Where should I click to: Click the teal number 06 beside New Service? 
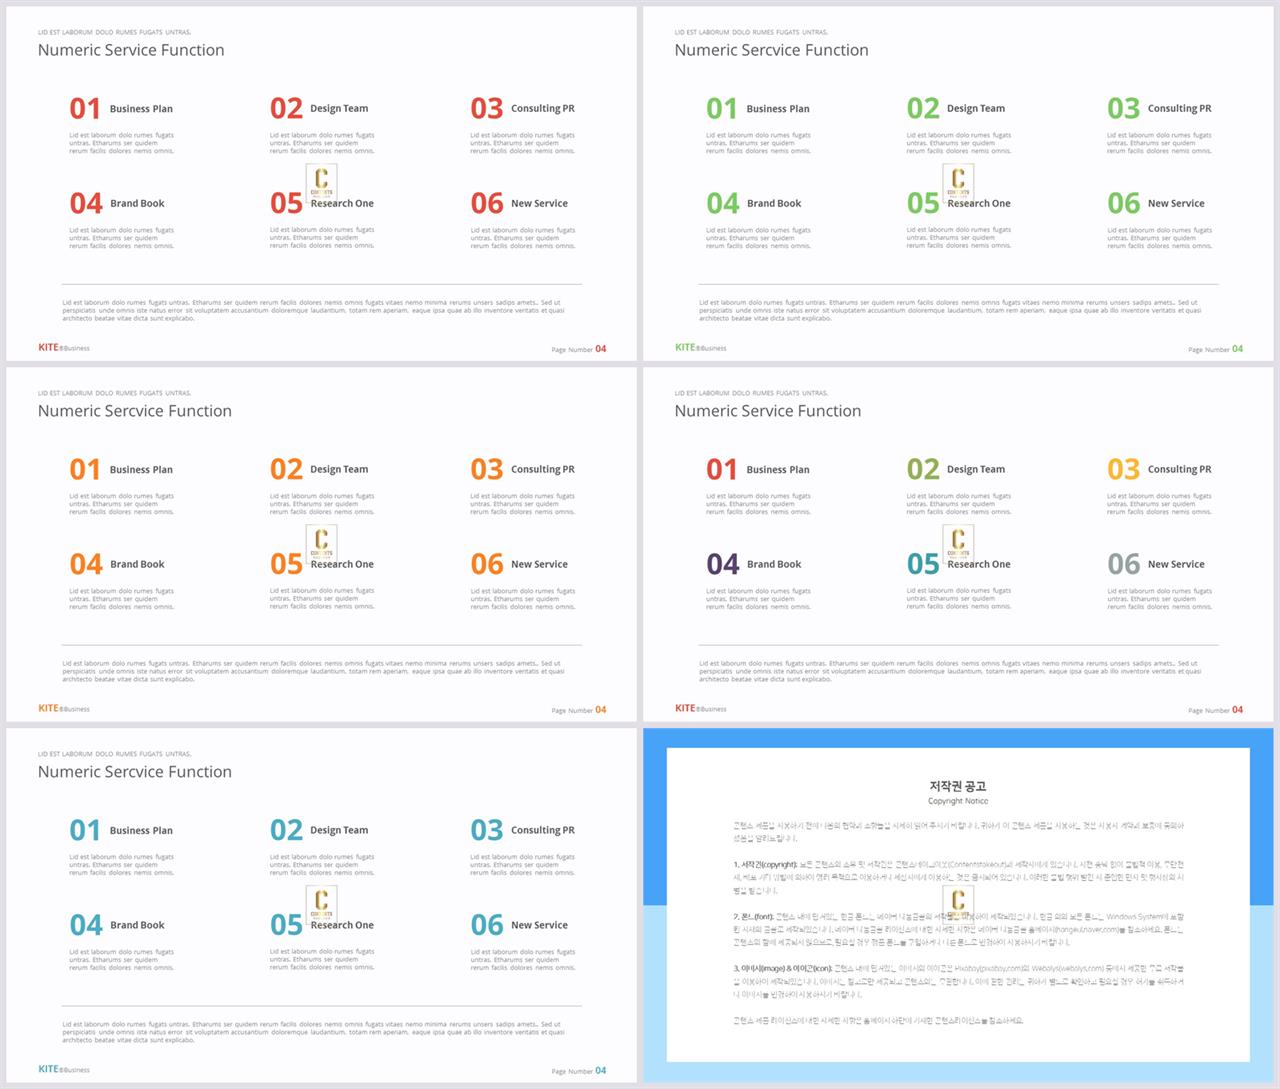tap(487, 925)
